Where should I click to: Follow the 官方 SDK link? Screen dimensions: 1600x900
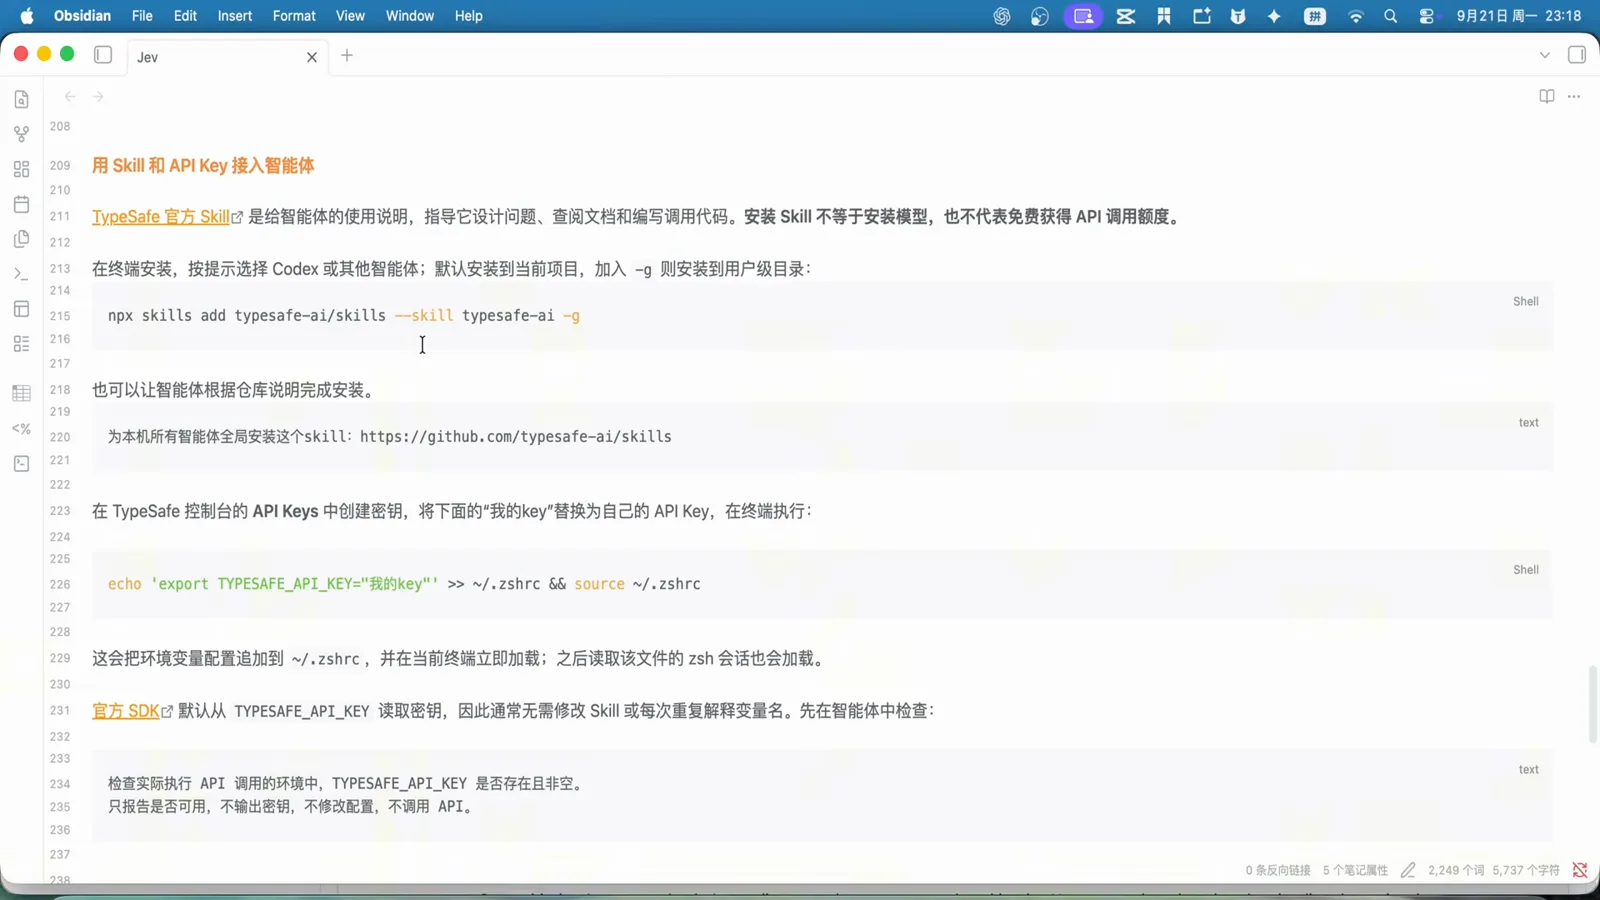pos(126,711)
